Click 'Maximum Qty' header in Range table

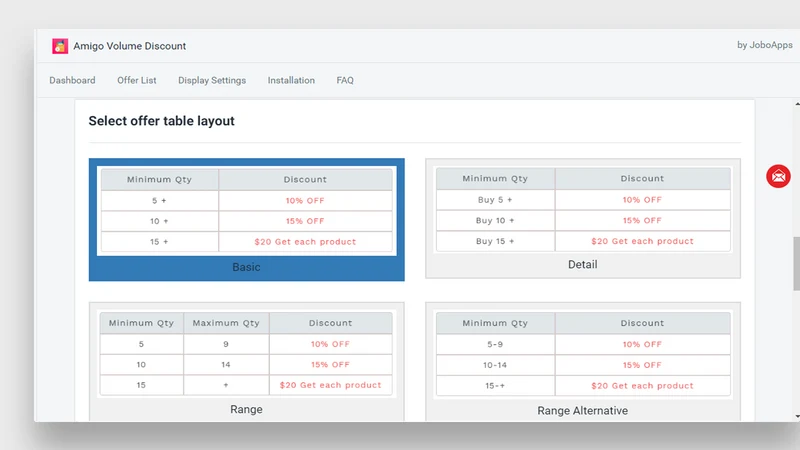(226, 323)
